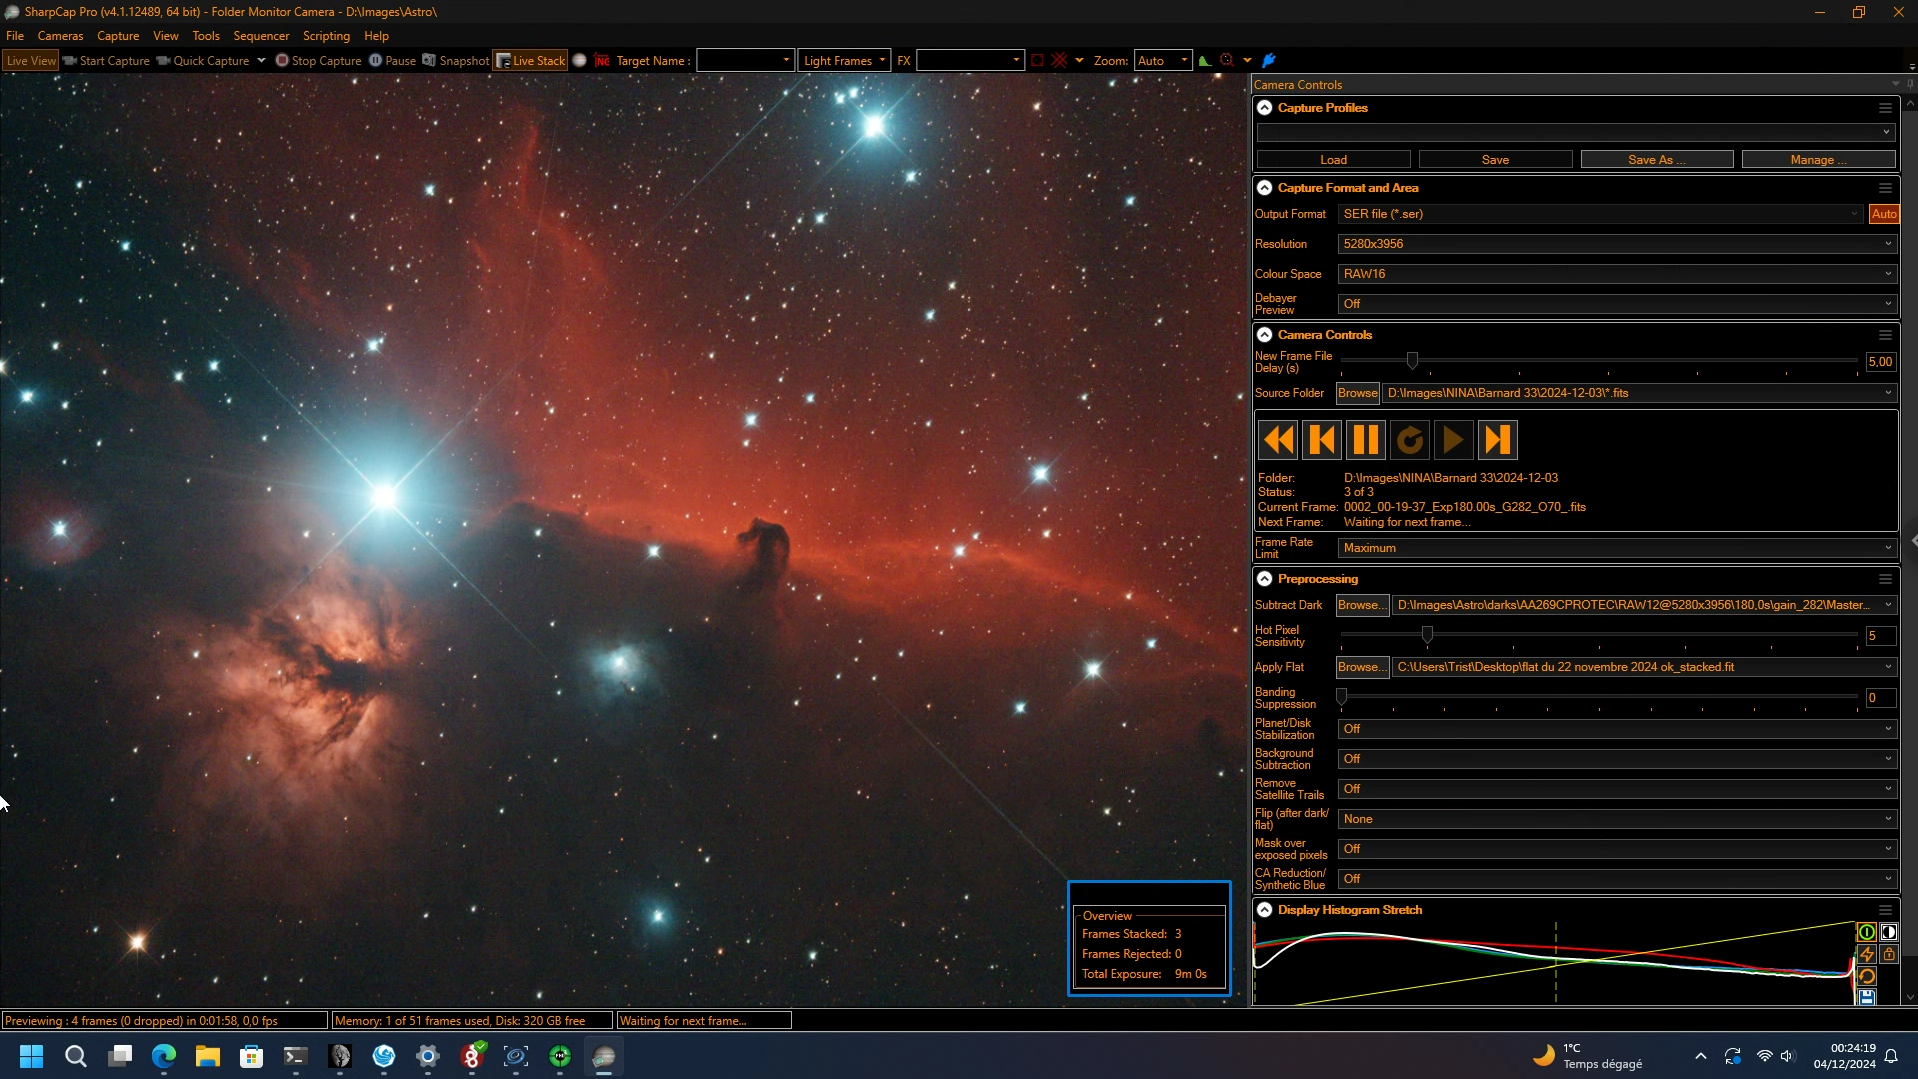
Task: Click the red focus/target tool icon
Action: [1227, 61]
